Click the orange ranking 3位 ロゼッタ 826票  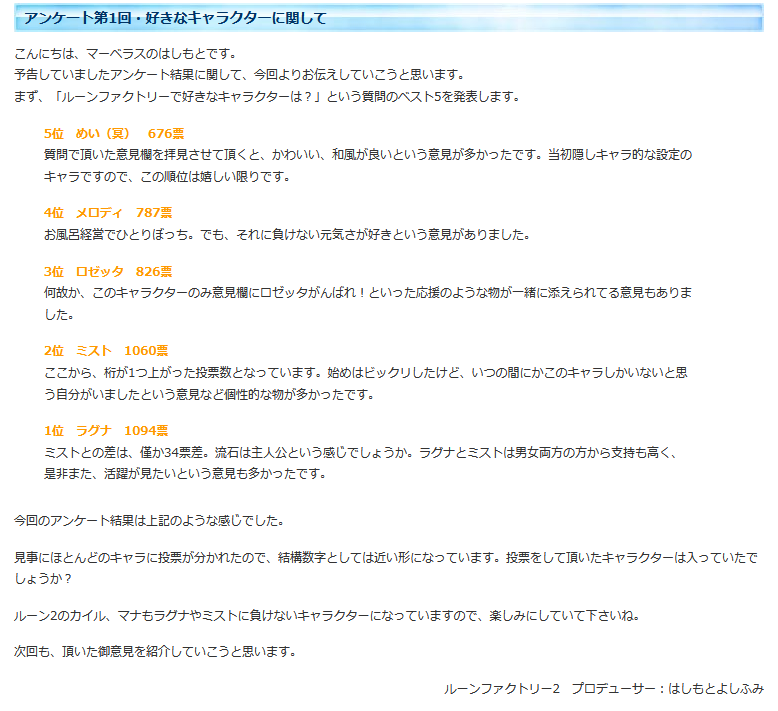108,272
